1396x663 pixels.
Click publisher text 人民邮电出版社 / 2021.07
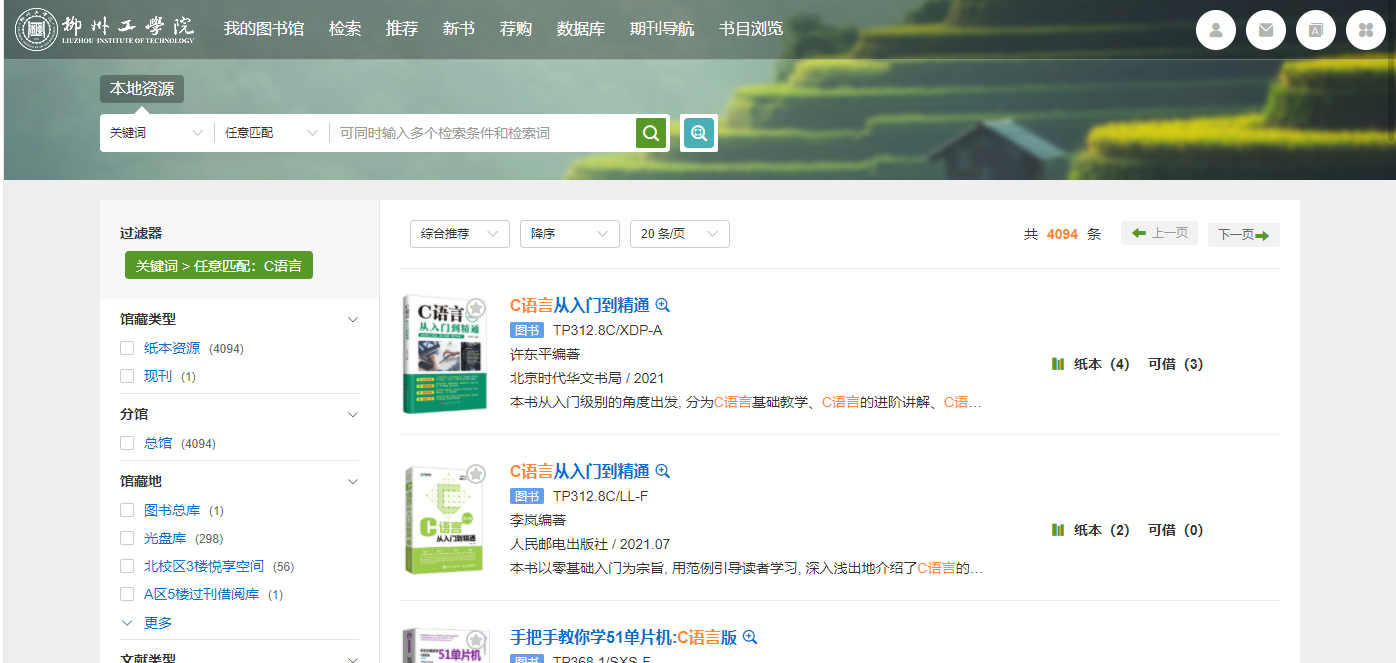590,544
